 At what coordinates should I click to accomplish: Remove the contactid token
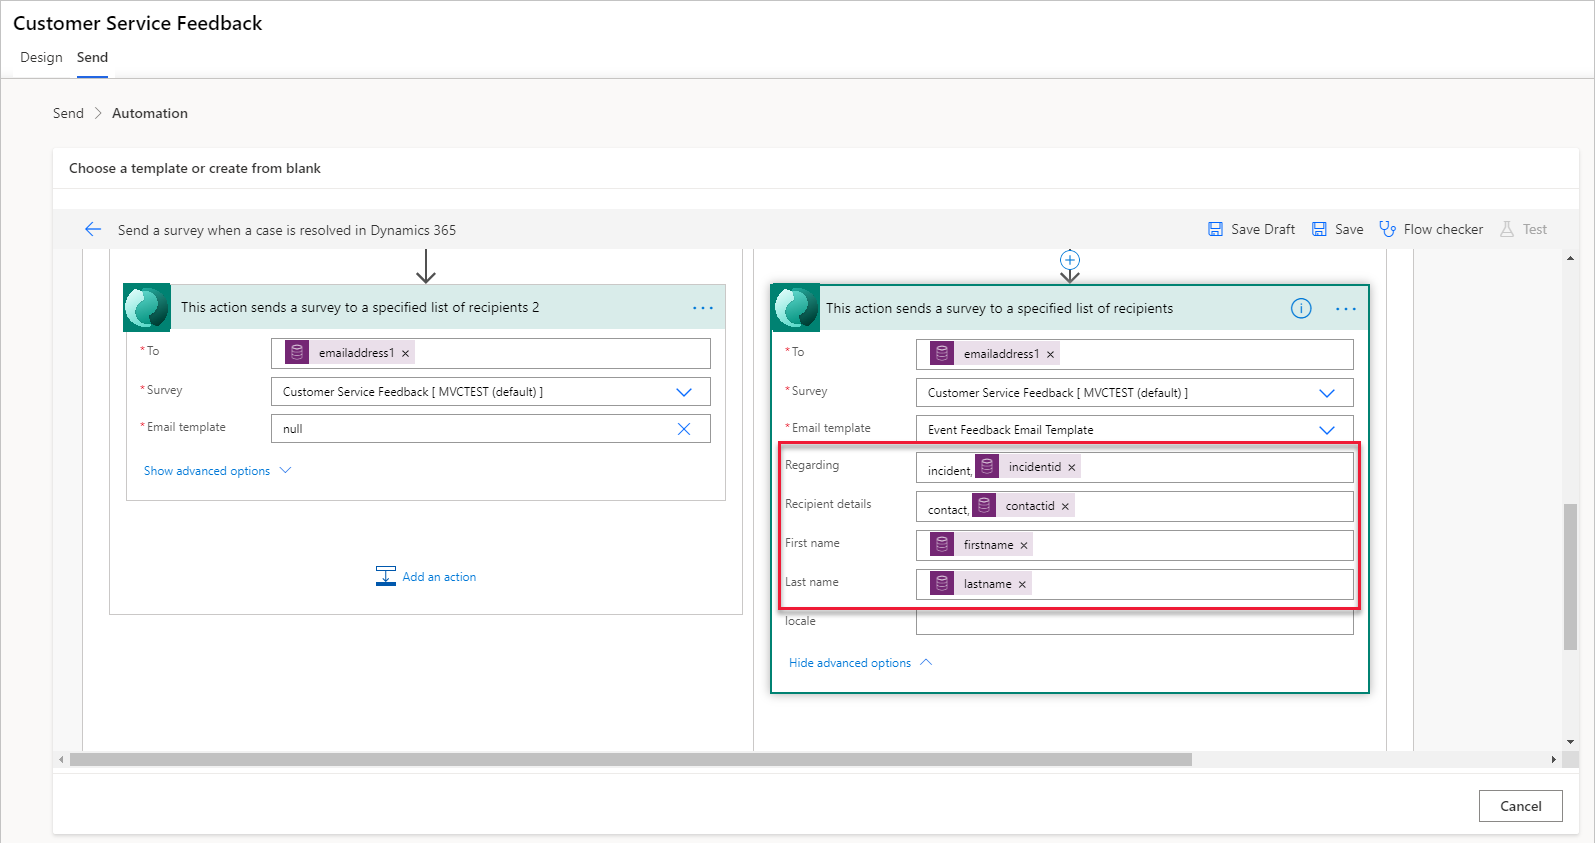click(1065, 506)
